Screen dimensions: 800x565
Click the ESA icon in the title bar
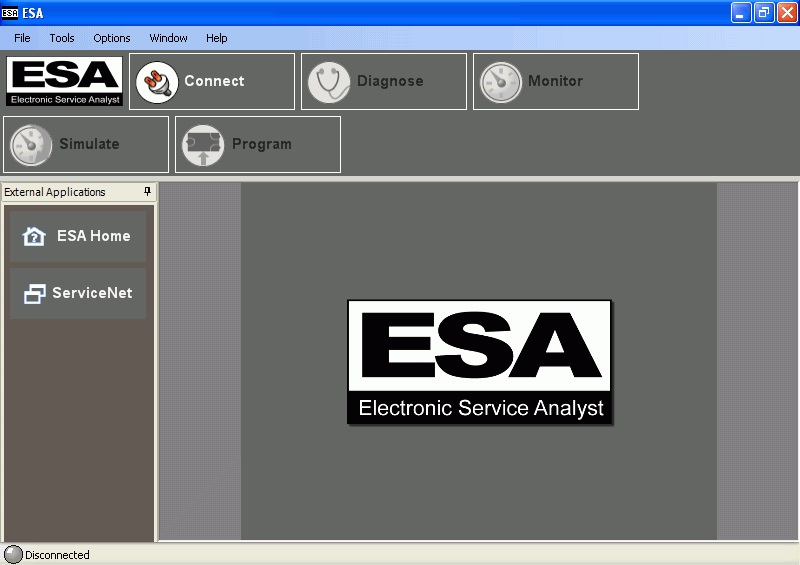point(11,13)
